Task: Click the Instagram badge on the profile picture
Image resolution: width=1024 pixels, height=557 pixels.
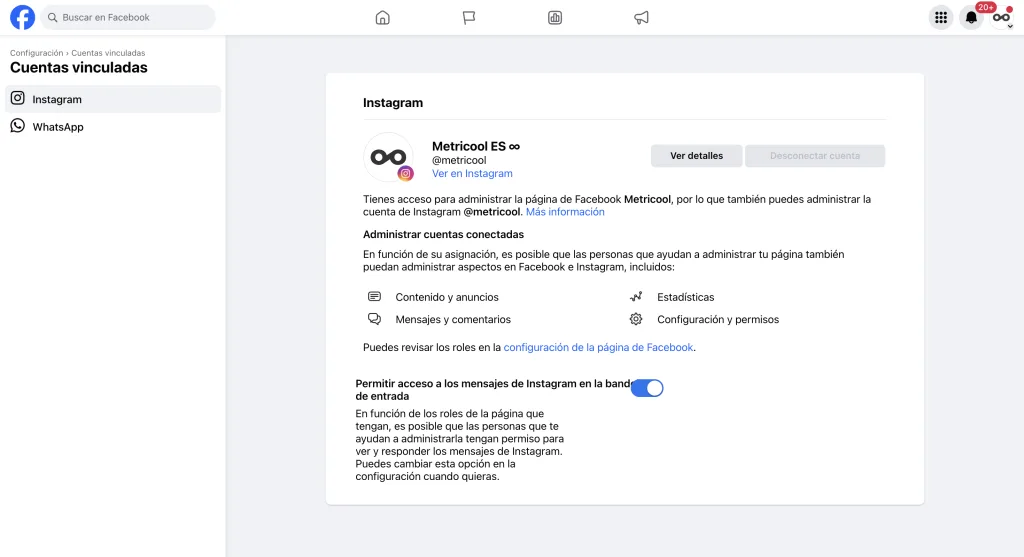Action: (x=406, y=174)
